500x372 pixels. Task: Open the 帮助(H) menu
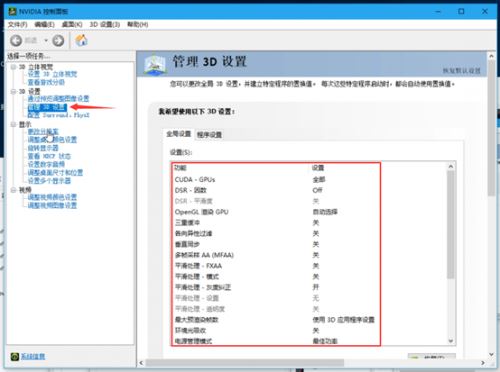point(138,24)
